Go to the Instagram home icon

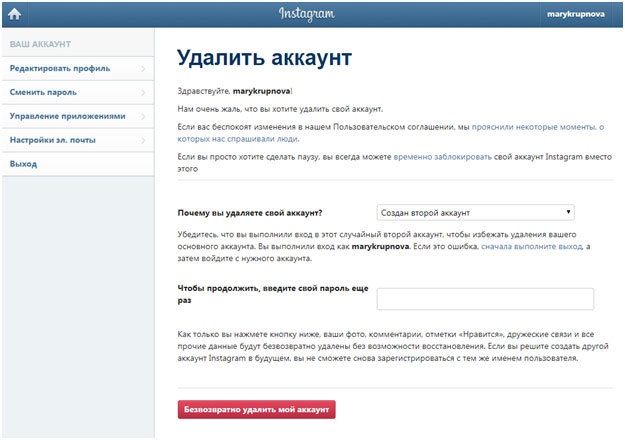(x=14, y=14)
